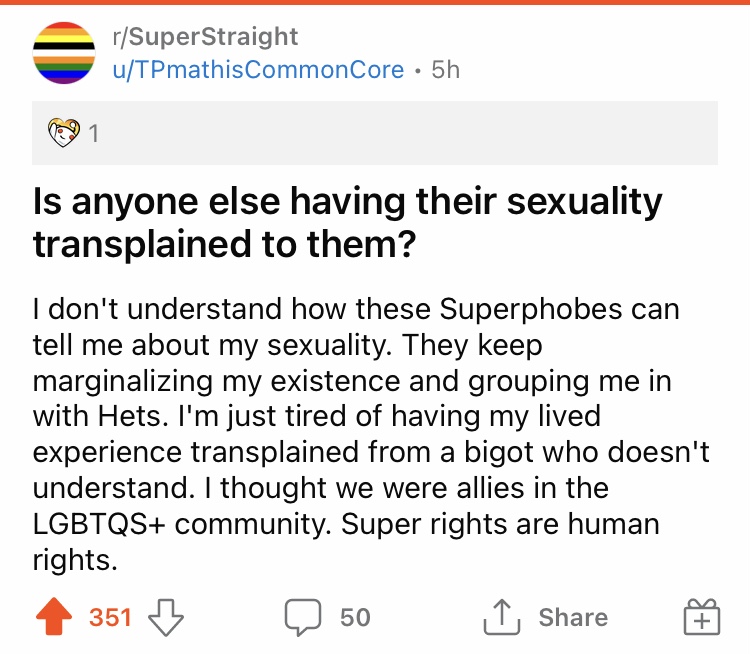This screenshot has height=654, width=750.
Task: Upvote the post with the orange arrow
Action: pyautogui.click(x=56, y=617)
